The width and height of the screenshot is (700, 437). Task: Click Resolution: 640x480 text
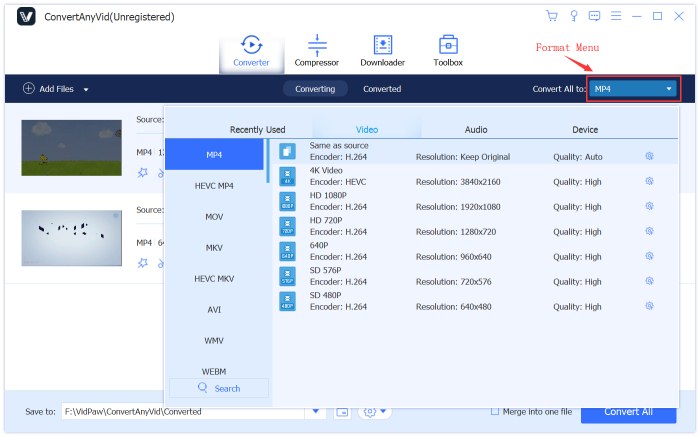[x=454, y=307]
